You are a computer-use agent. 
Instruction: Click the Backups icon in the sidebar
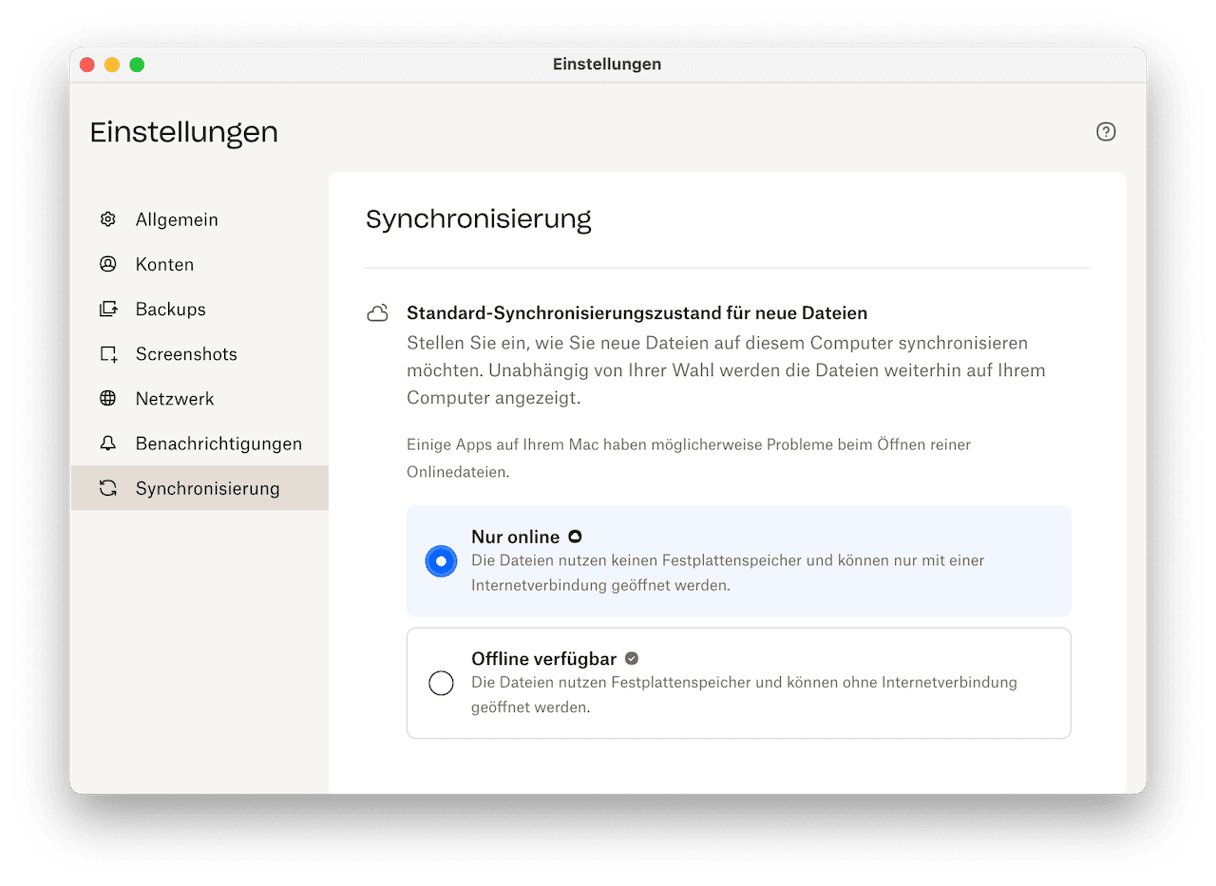[108, 309]
